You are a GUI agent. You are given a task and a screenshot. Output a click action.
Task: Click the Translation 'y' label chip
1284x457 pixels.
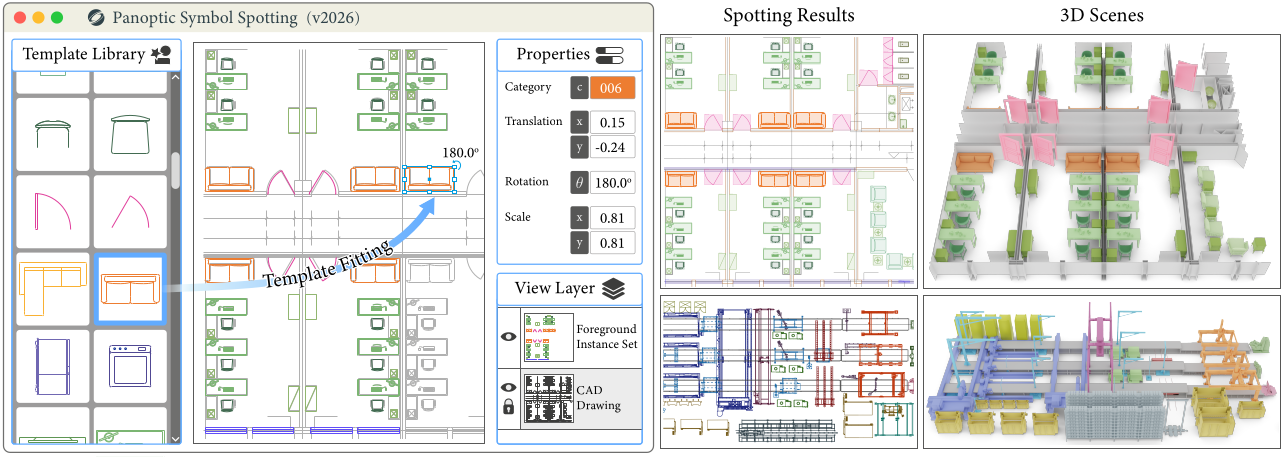(x=579, y=148)
